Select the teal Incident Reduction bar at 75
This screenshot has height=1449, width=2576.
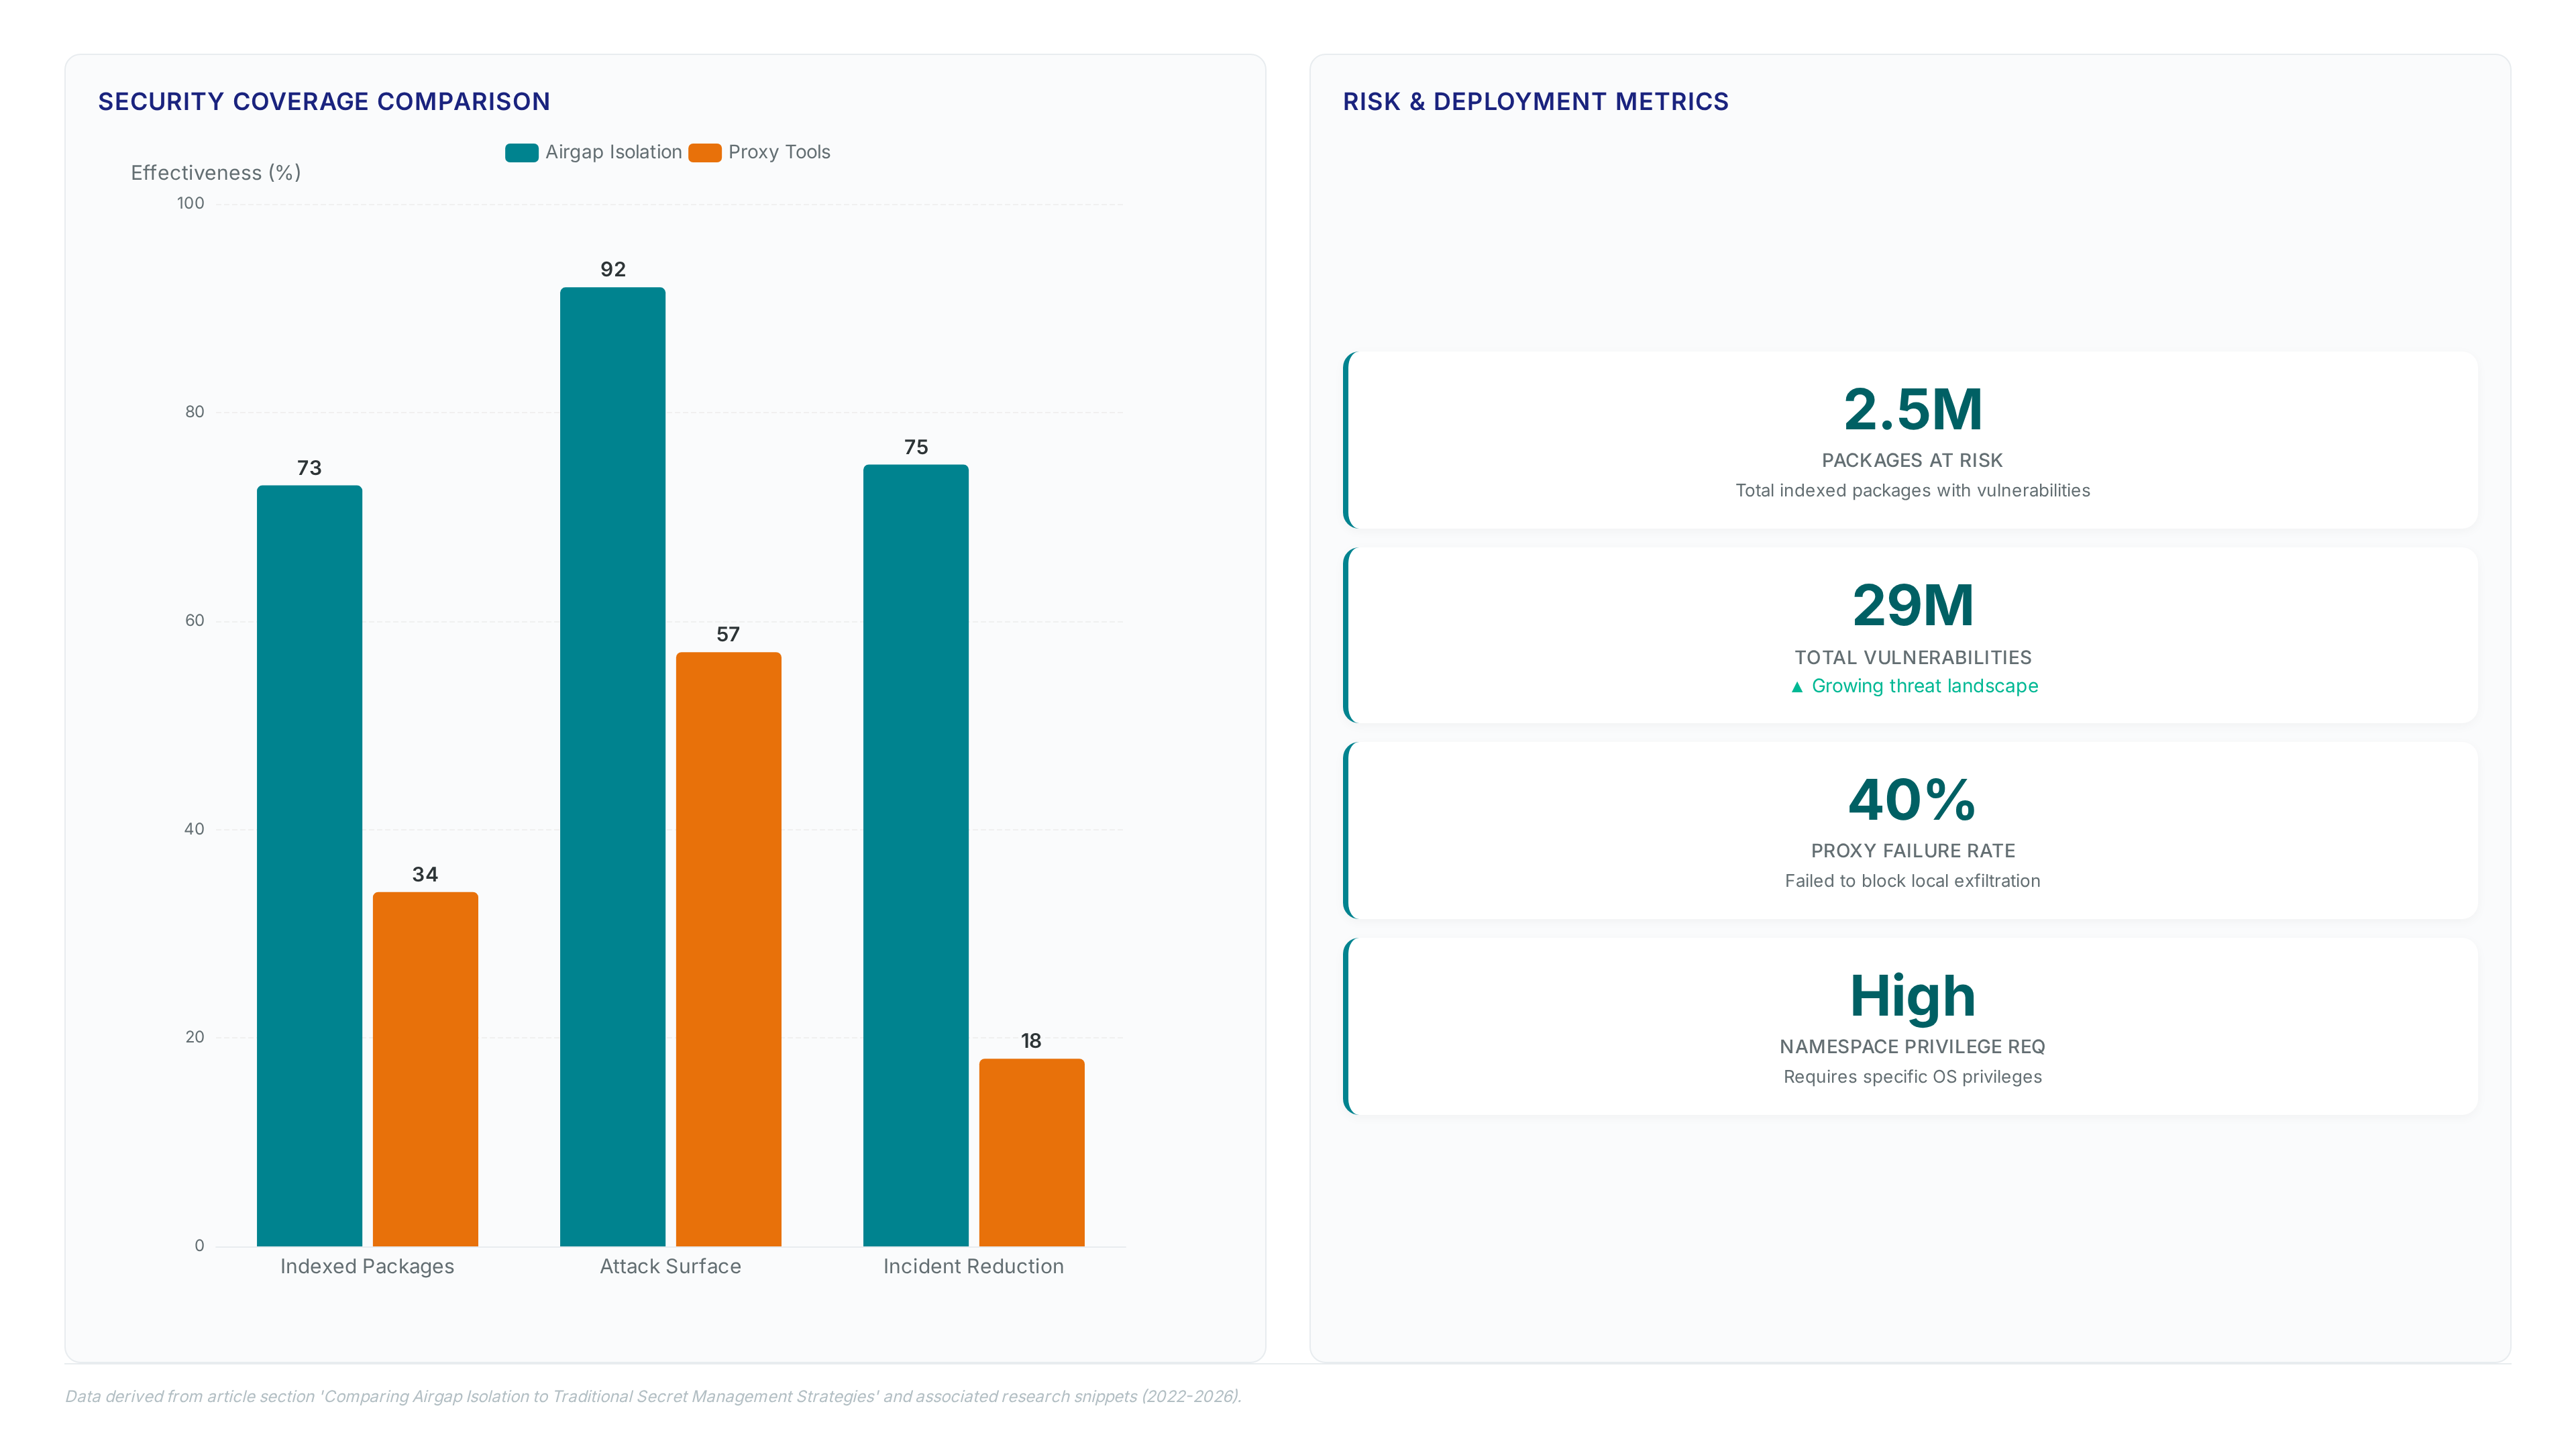pos(916,855)
